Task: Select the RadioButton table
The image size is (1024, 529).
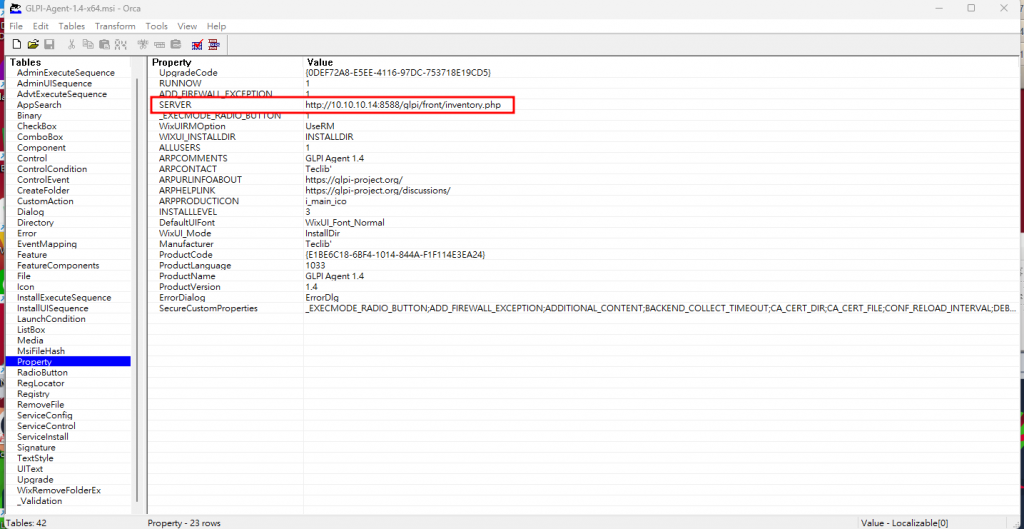Action: coord(42,372)
